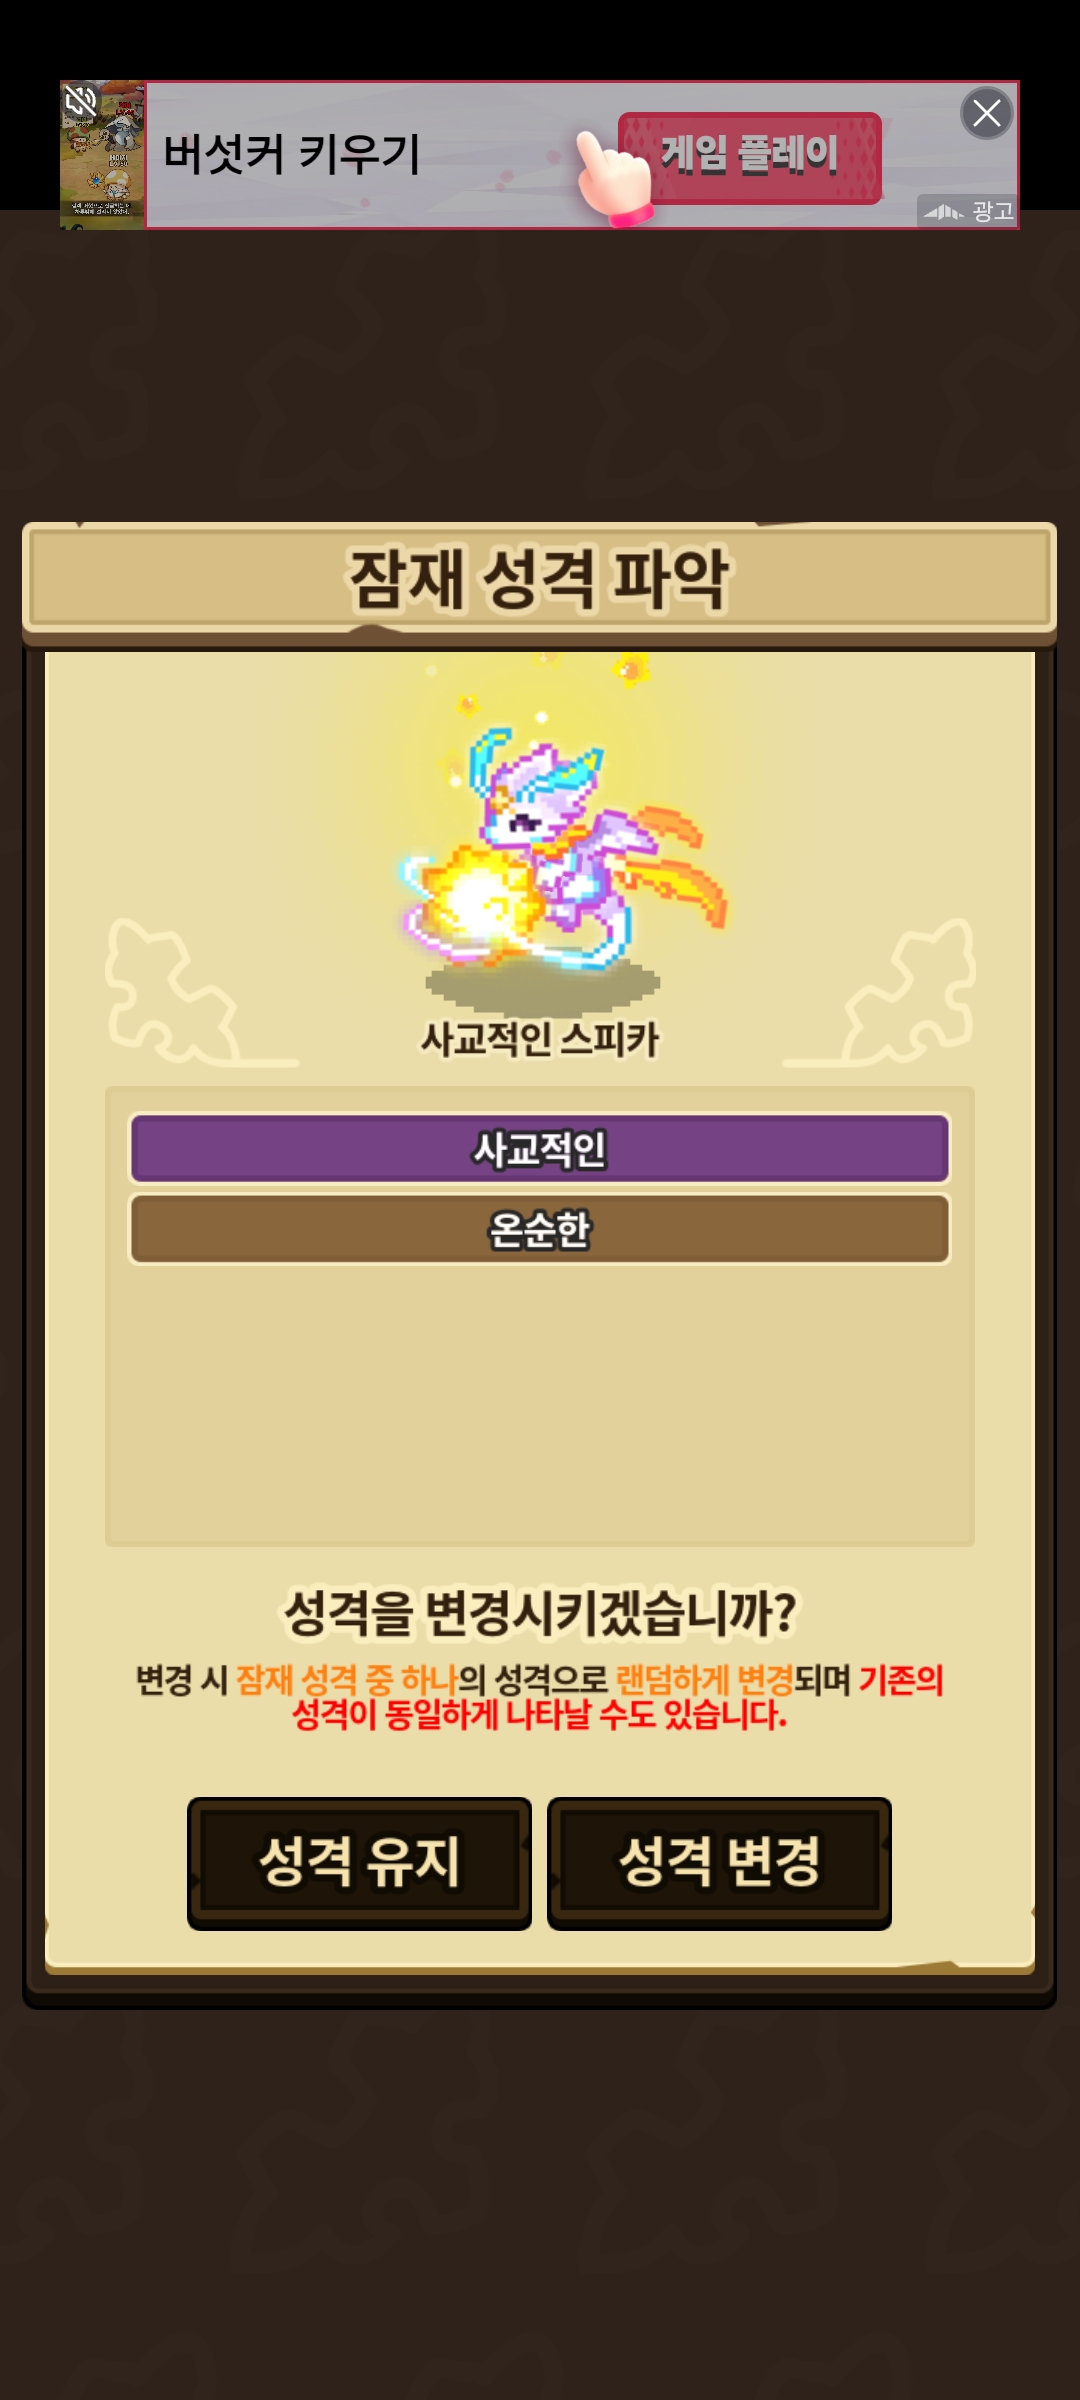This screenshot has height=2400, width=1080.
Task: Tap the empty area of personality list
Action: point(540,1405)
